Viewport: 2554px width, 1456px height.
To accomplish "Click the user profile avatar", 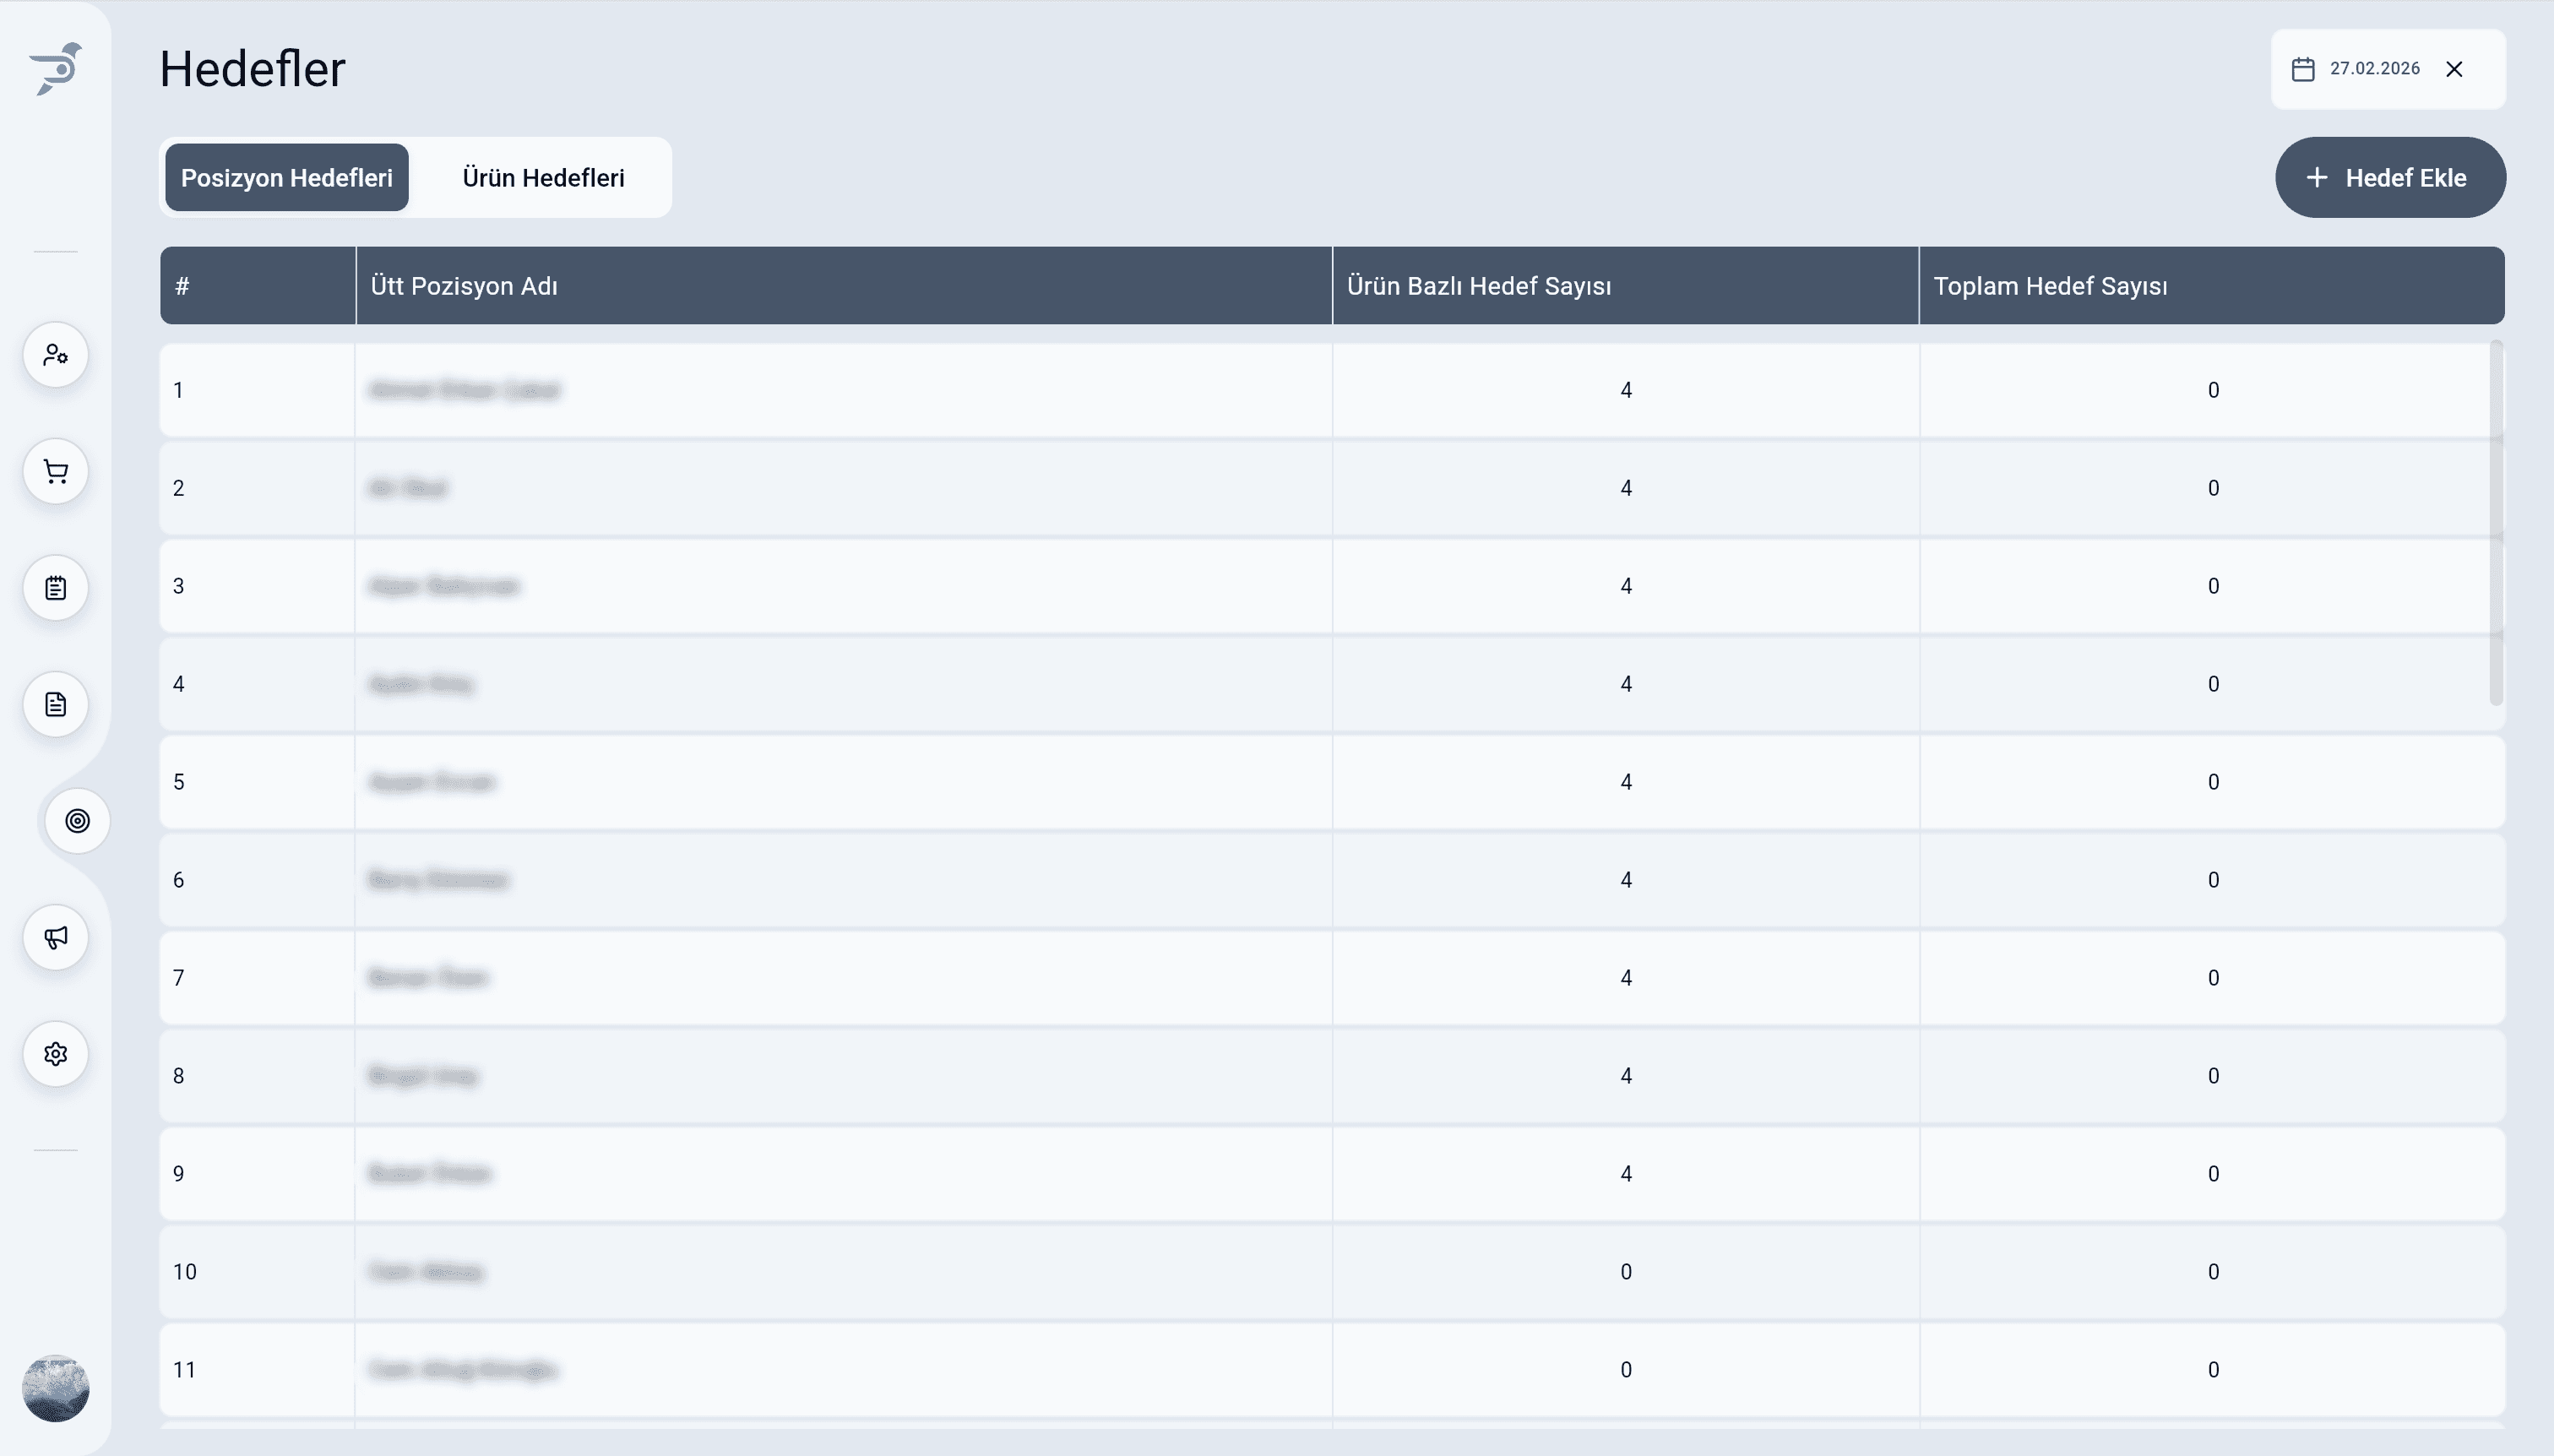I will tap(56, 1388).
